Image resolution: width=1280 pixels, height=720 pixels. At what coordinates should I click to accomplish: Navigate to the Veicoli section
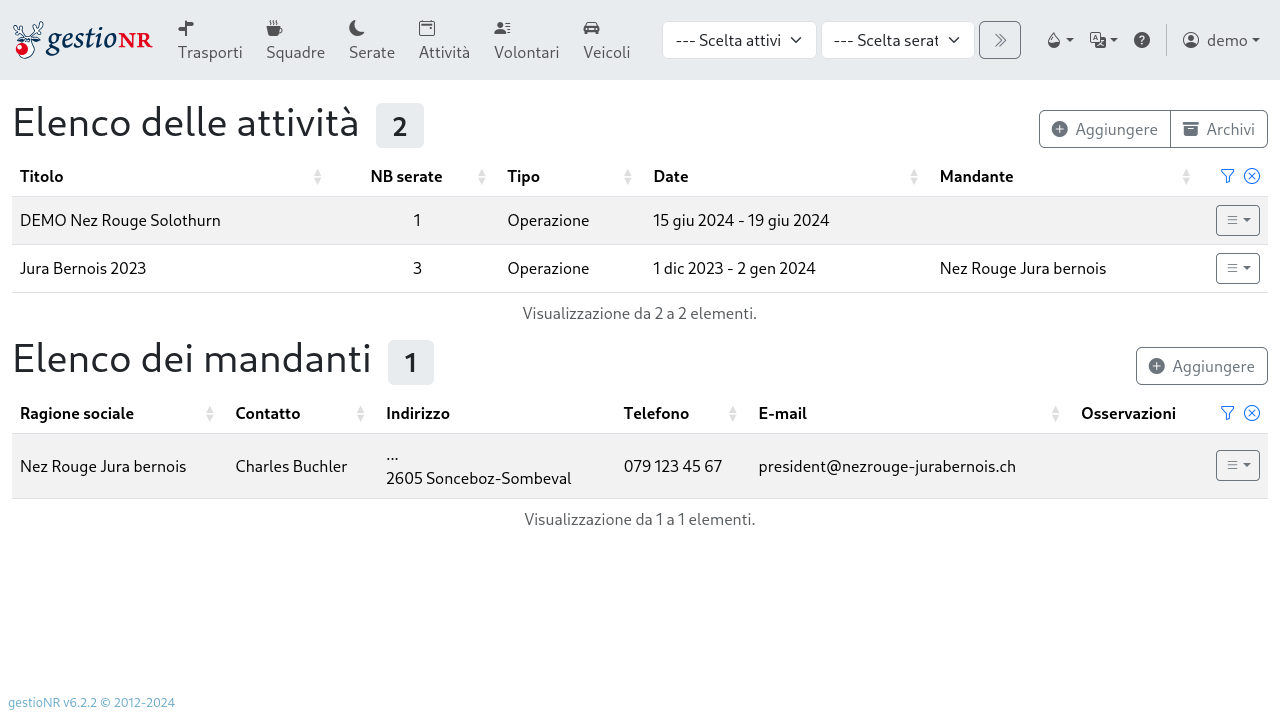tap(606, 40)
